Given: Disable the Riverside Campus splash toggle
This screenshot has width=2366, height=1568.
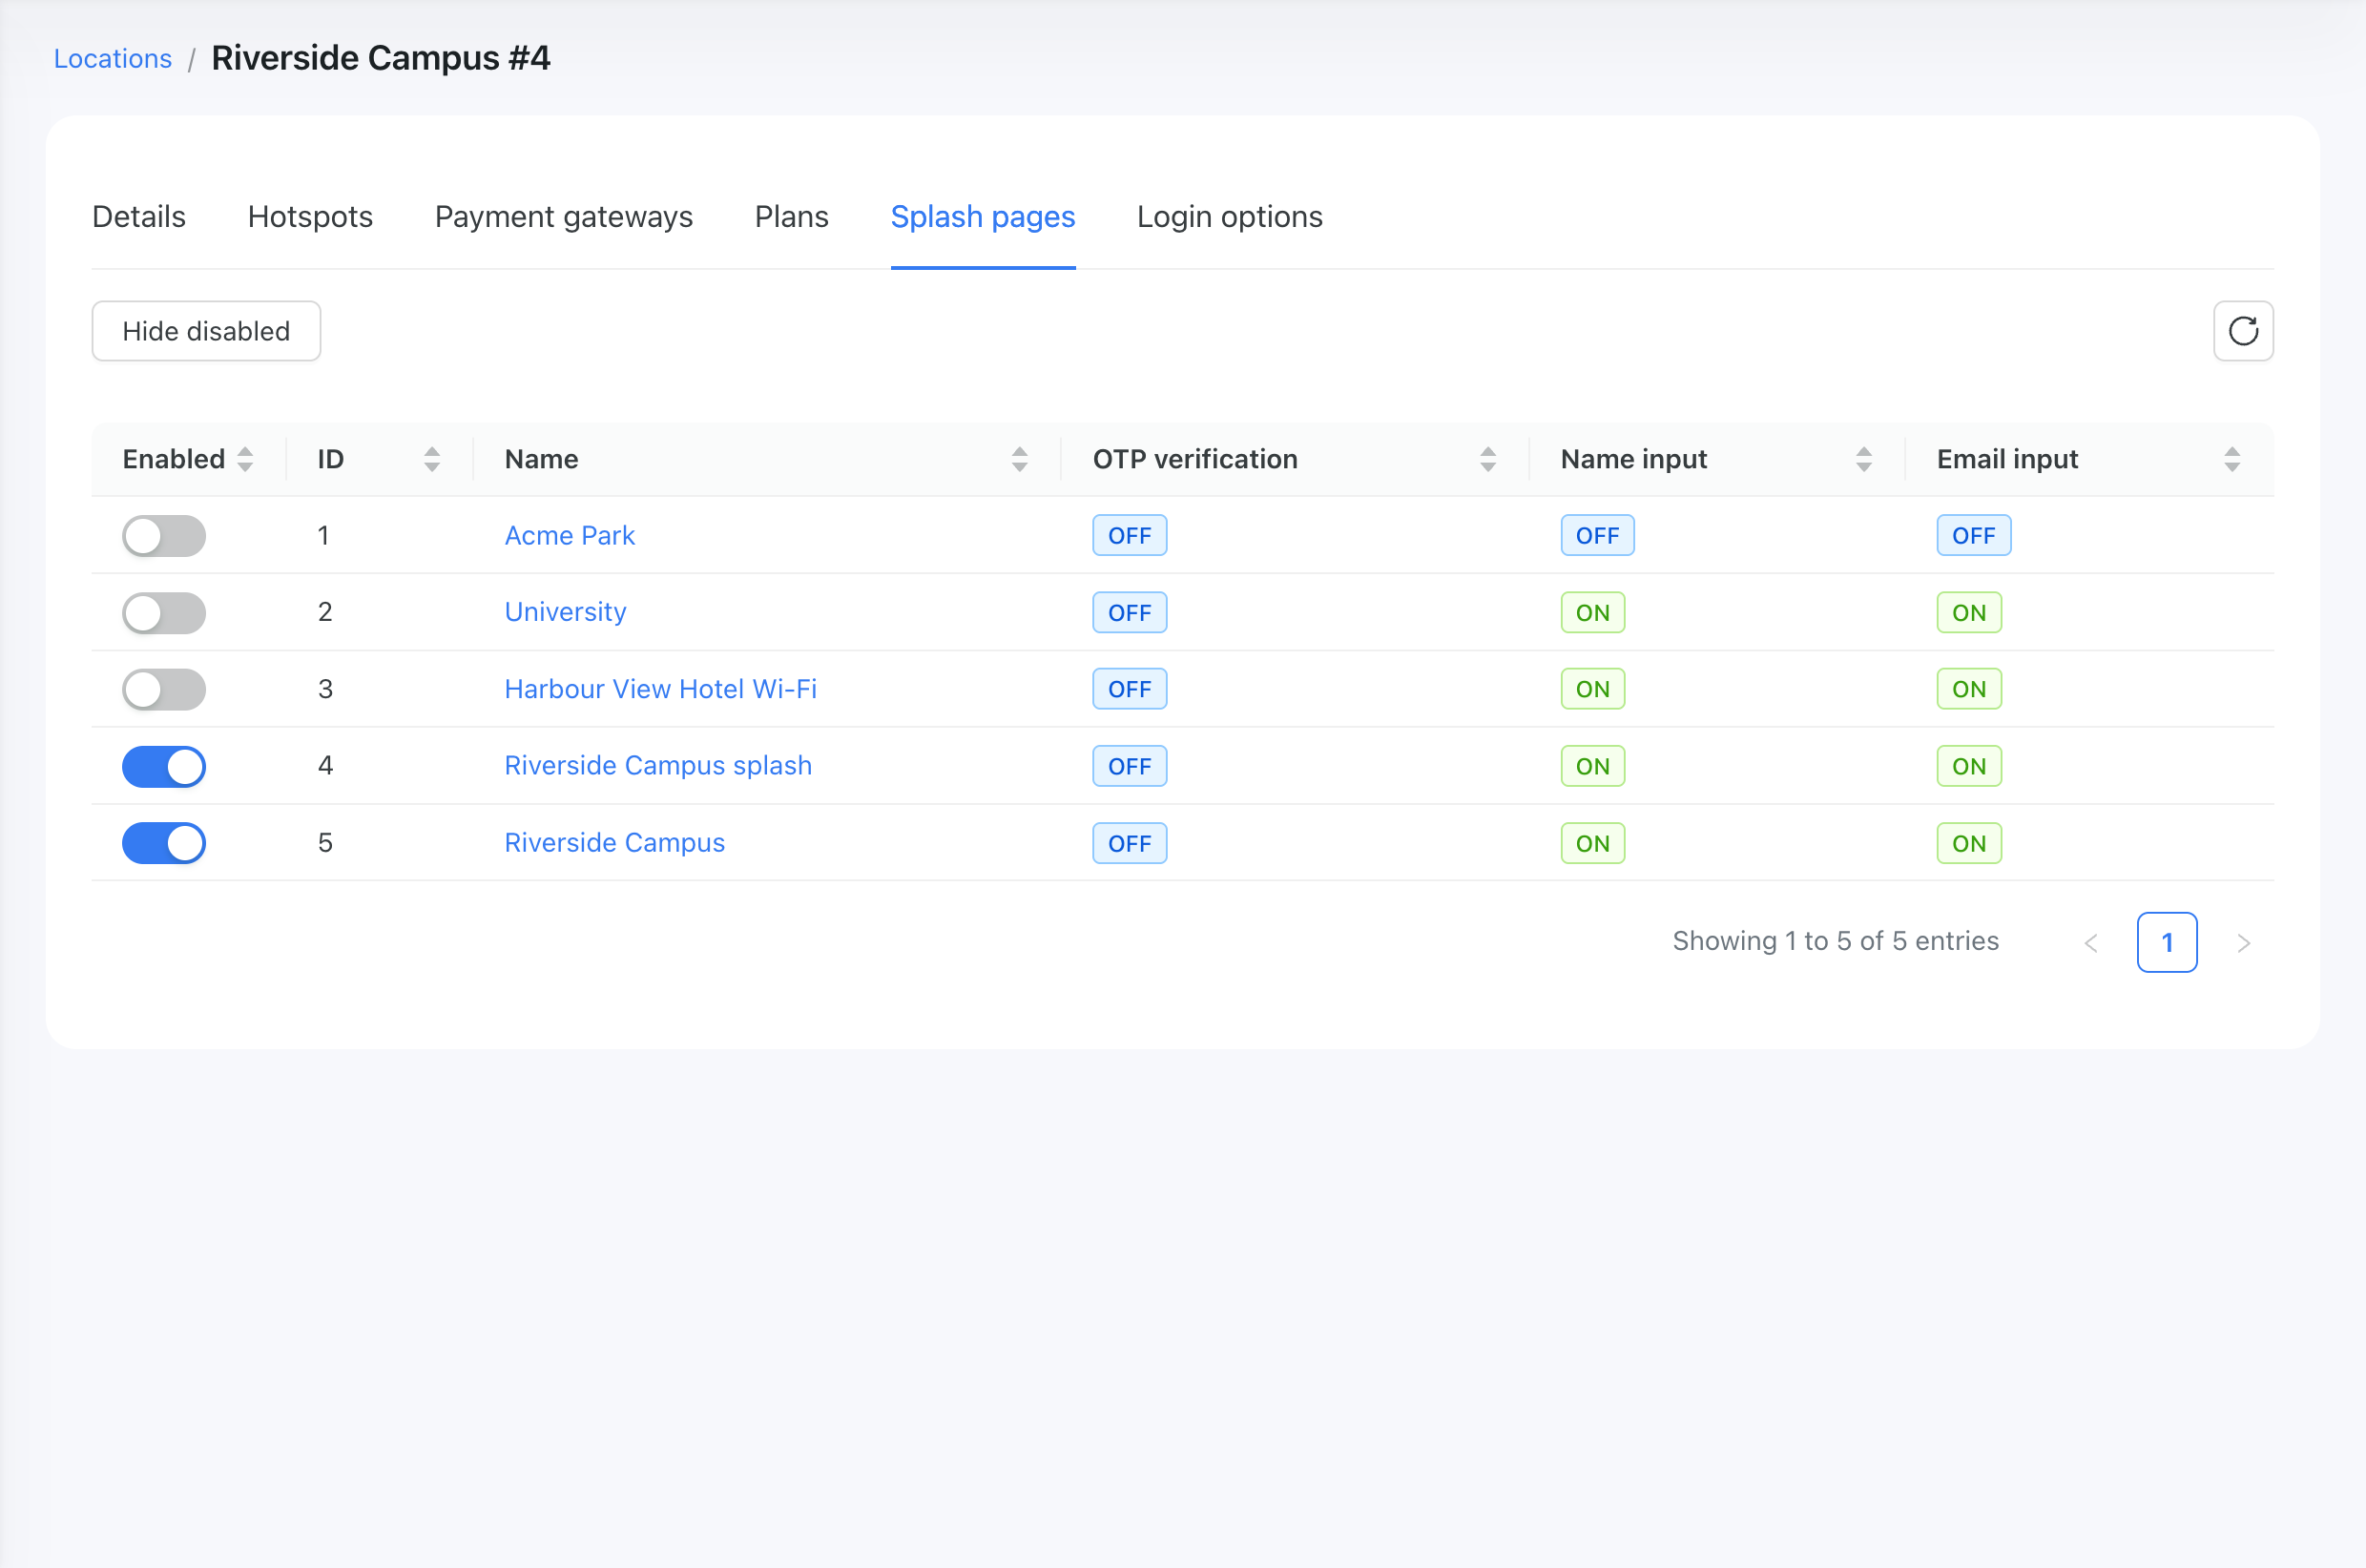Looking at the screenshot, I should [x=164, y=767].
